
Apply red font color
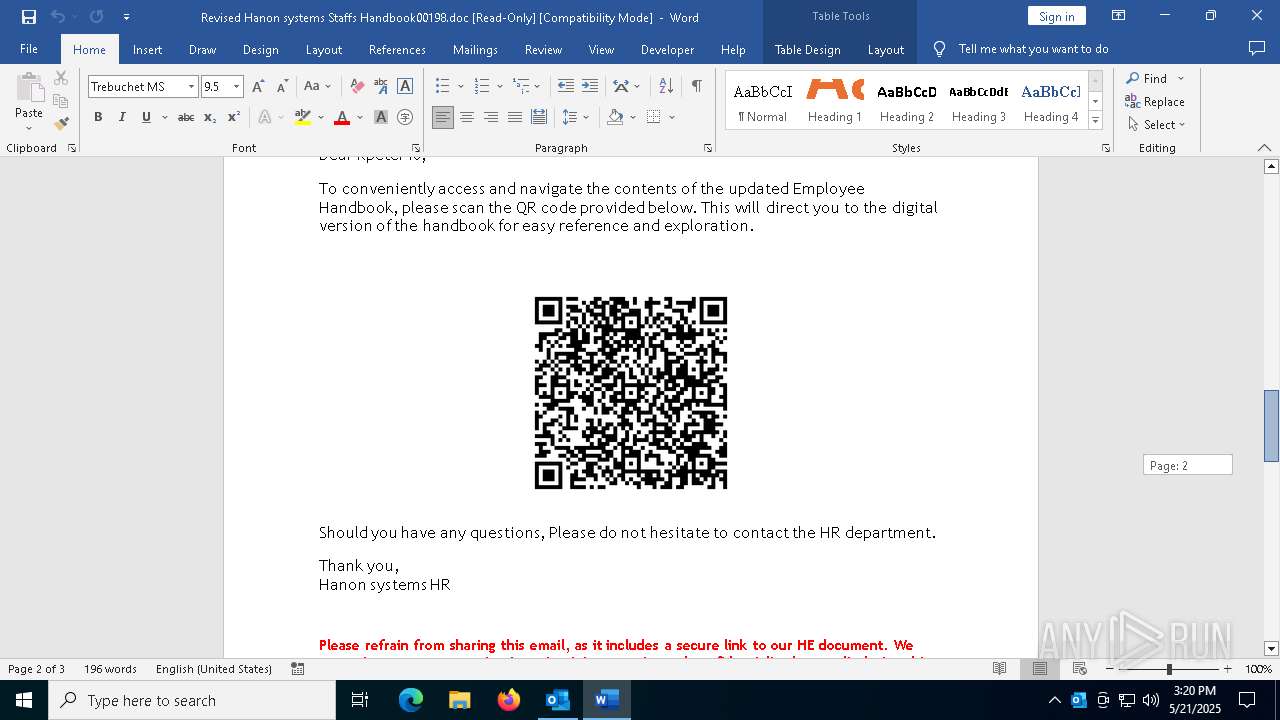(x=342, y=117)
